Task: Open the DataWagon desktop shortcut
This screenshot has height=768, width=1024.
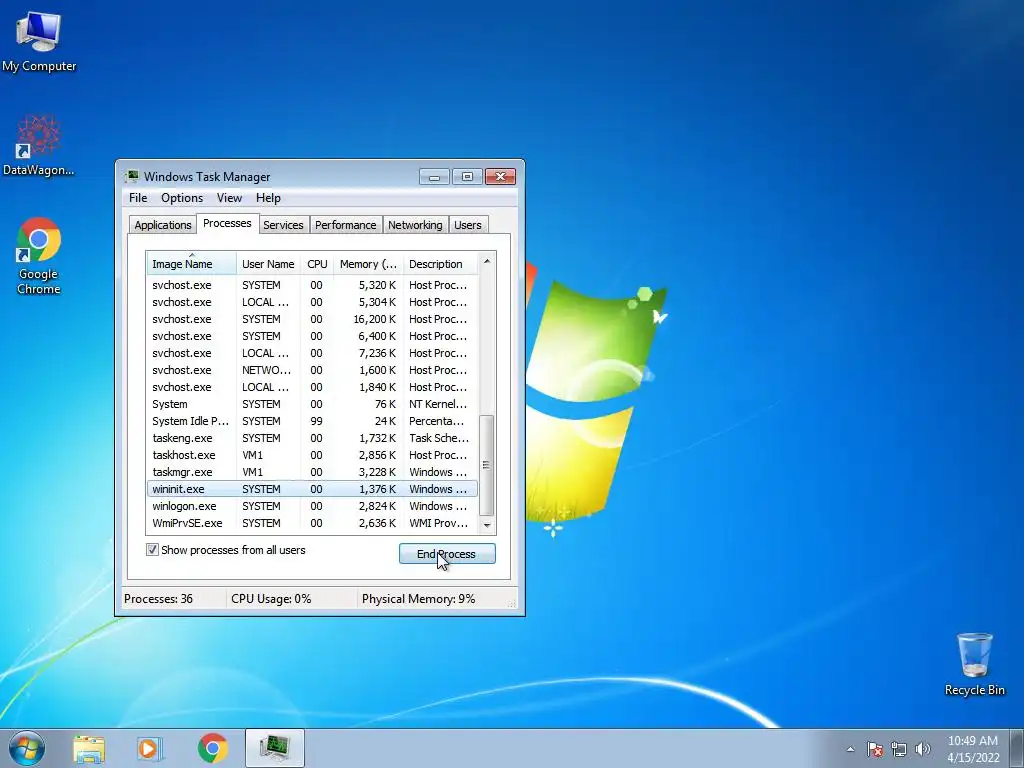Action: coord(39,145)
